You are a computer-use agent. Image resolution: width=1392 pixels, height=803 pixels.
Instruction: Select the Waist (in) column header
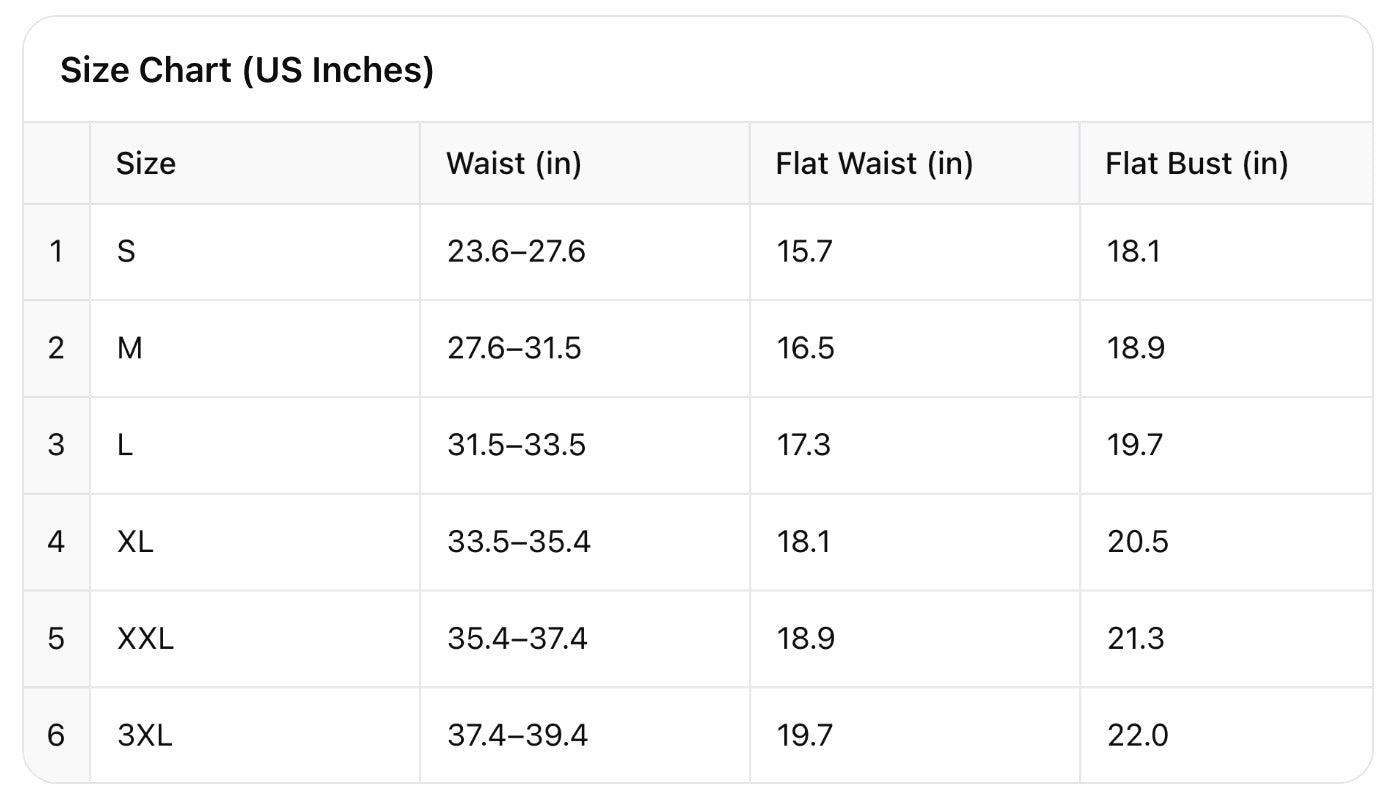[514, 163]
